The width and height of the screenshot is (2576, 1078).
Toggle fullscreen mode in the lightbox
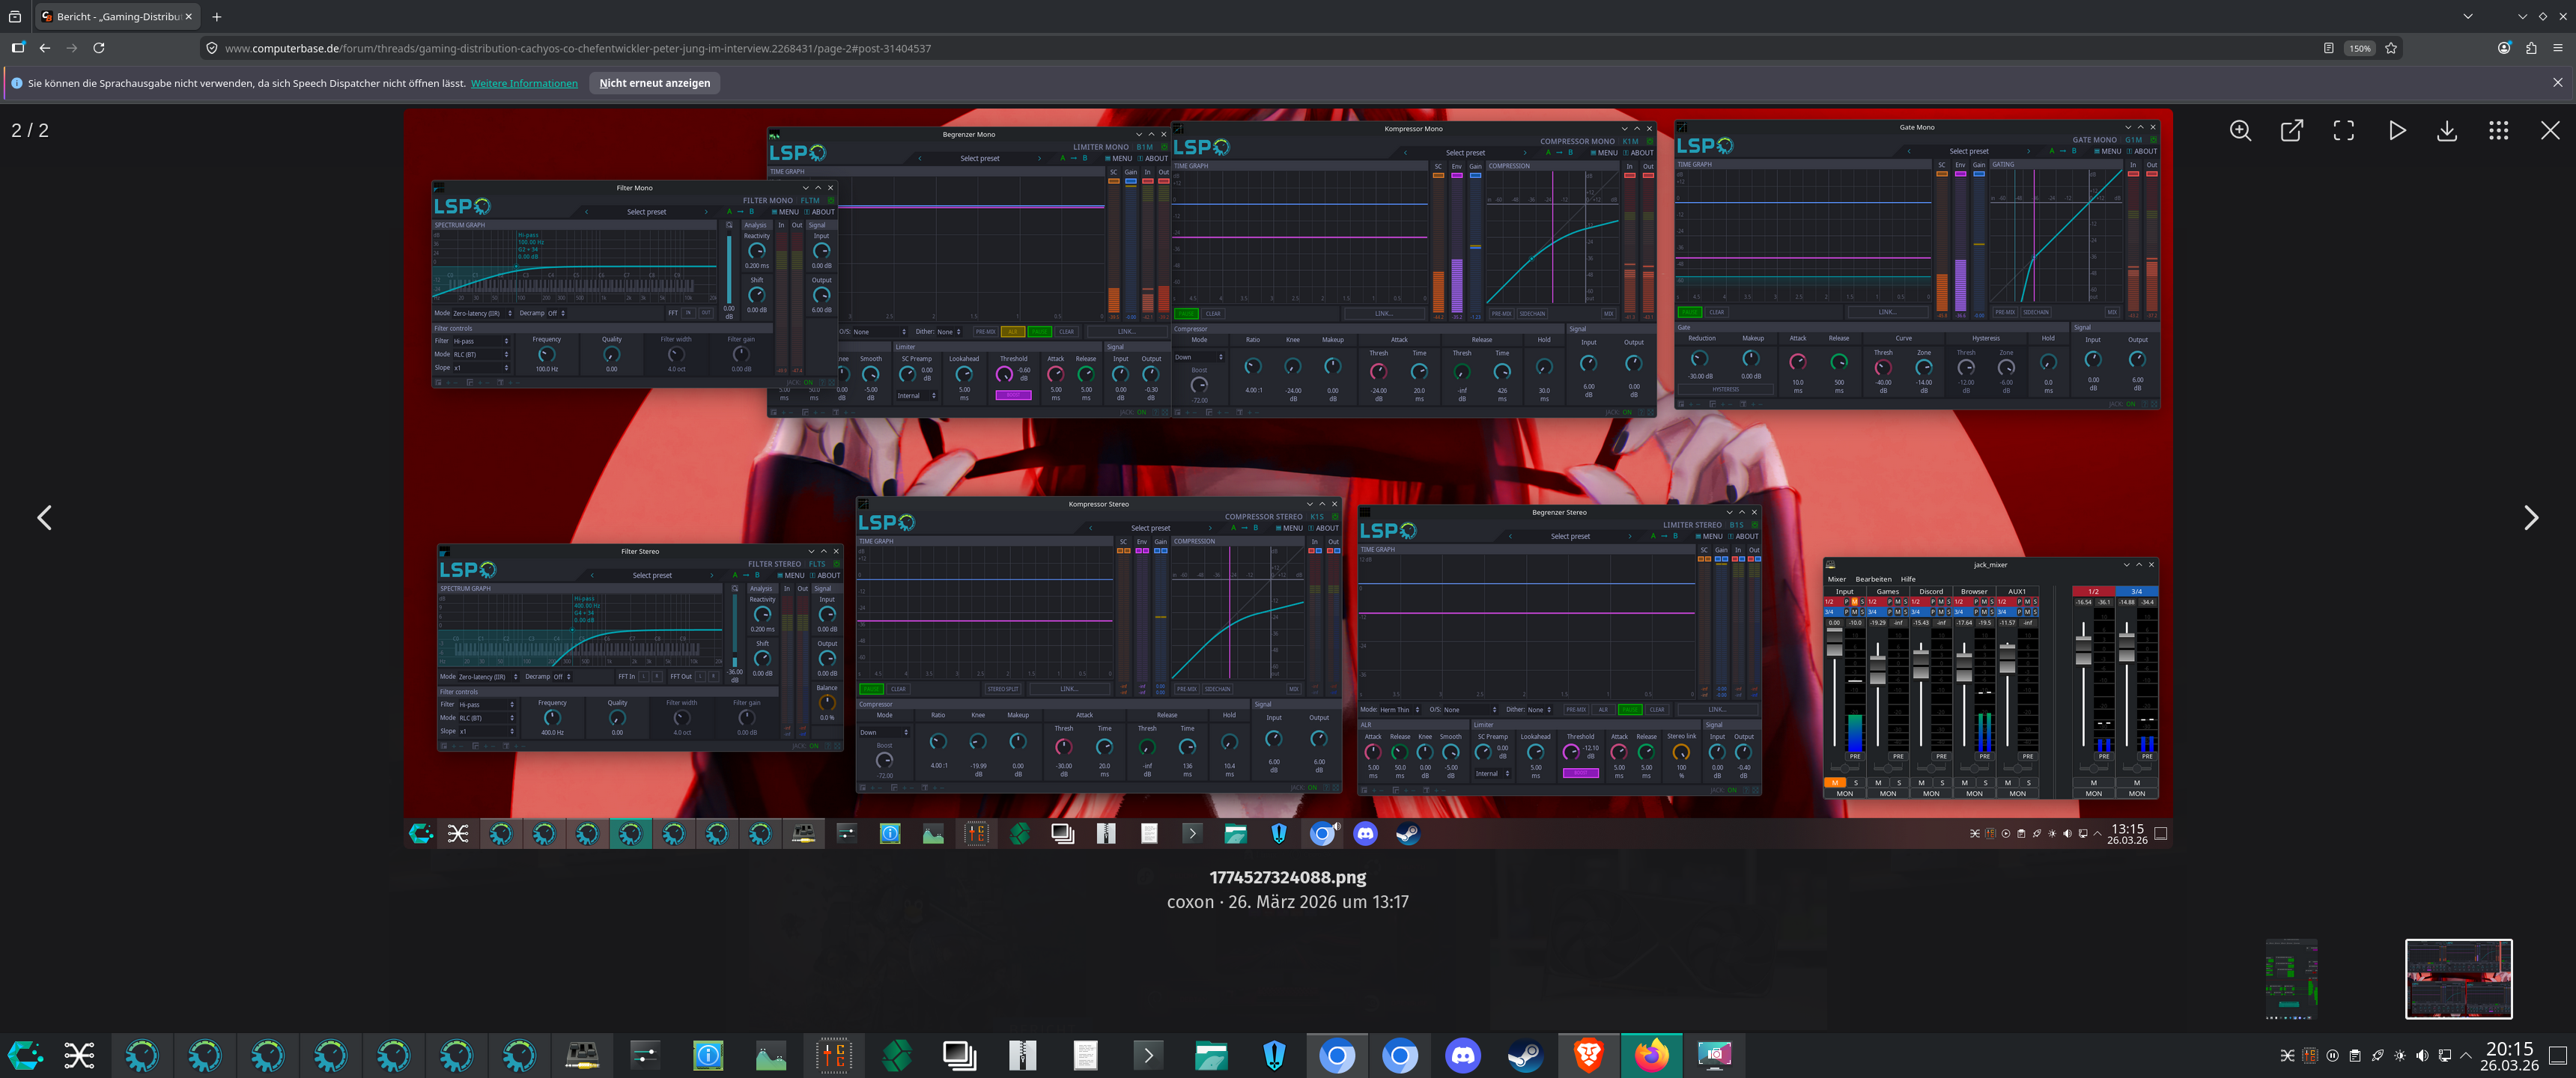[2344, 131]
